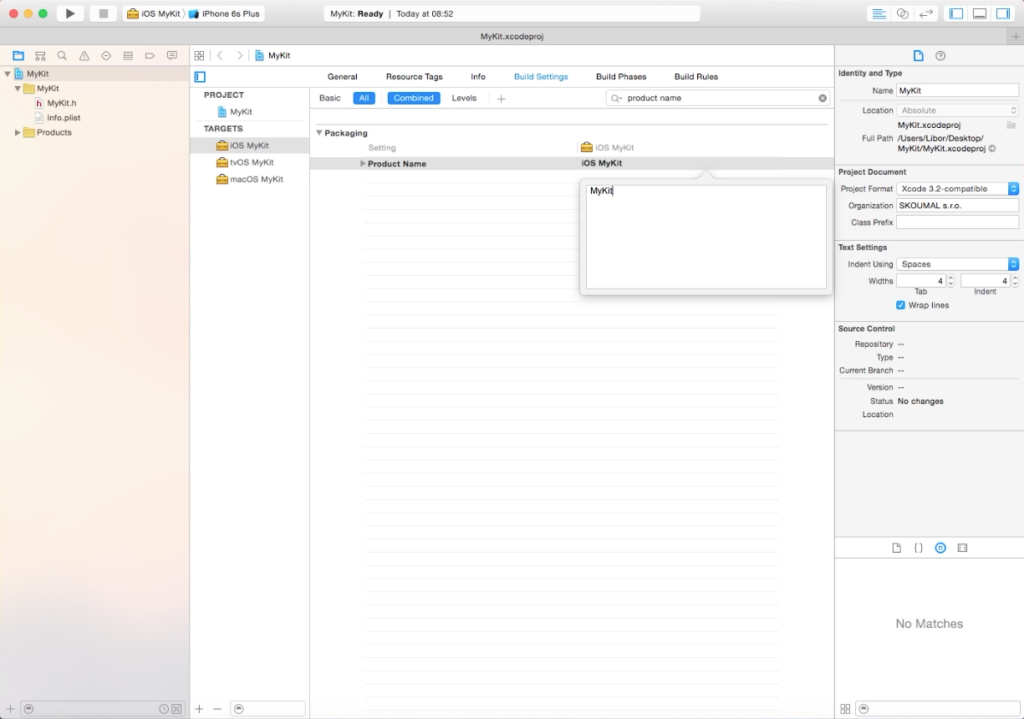Viewport: 1024px width, 719px height.
Task: Choose the iPhone 6s Plus destination
Action: [x=225, y=13]
